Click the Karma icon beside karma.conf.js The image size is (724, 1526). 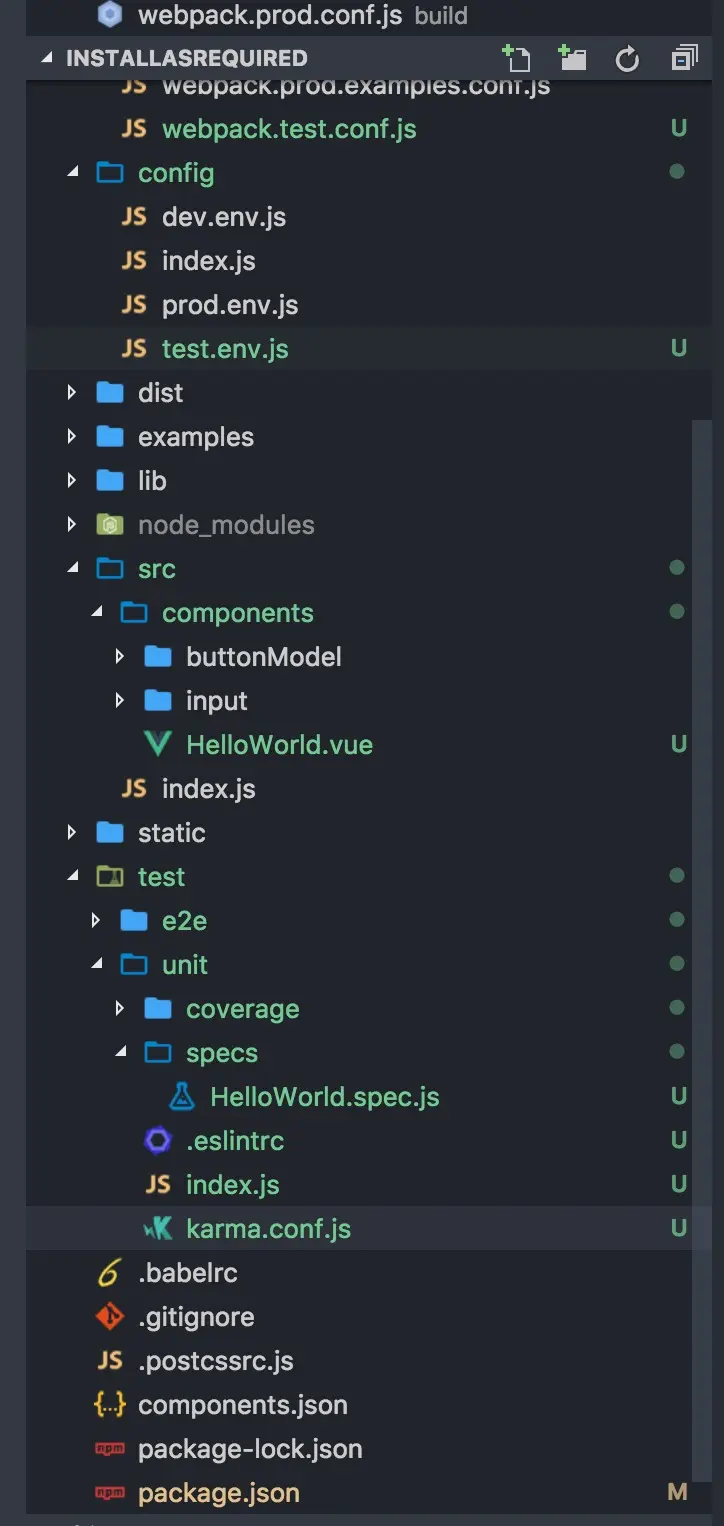pyautogui.click(x=158, y=1229)
